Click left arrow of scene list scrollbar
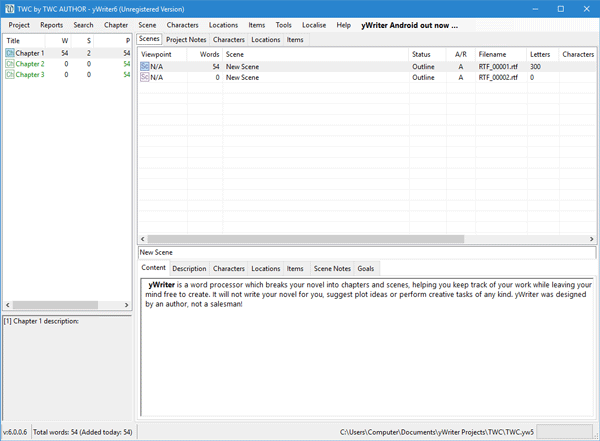 pyautogui.click(x=143, y=239)
